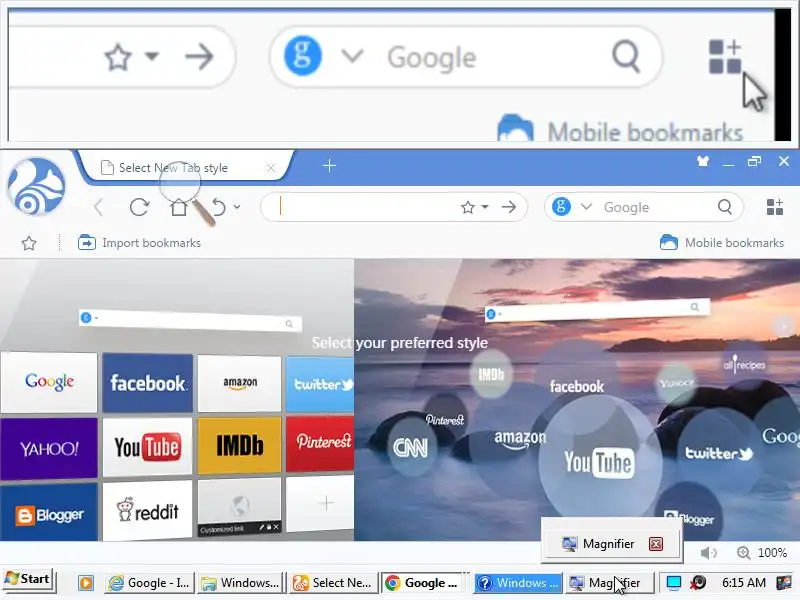Image resolution: width=800 pixels, height=600 pixels.
Task: Click the Pinterest tile in grid style
Action: 320,443
